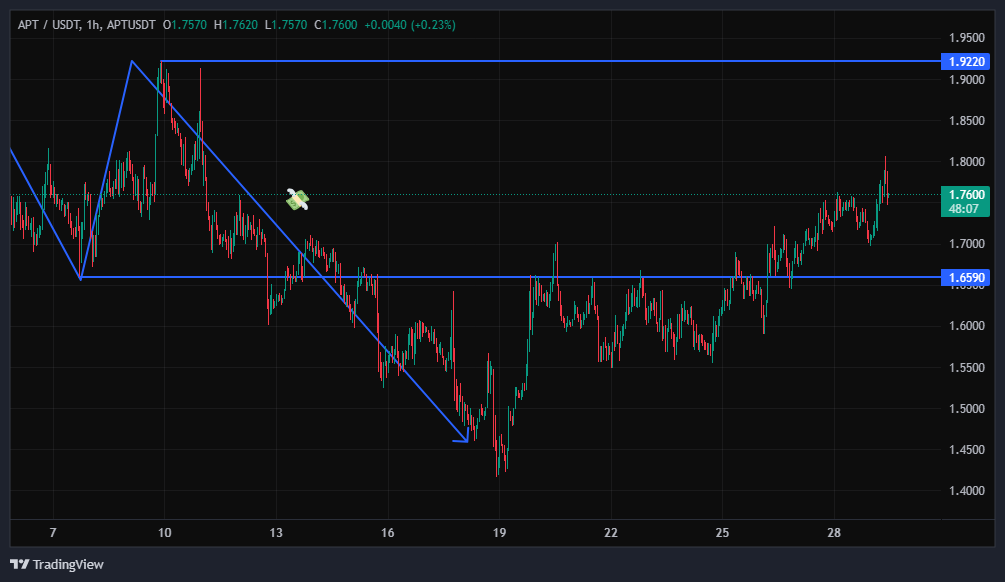
Task: Click the flying money emoji sticker
Action: tap(297, 199)
